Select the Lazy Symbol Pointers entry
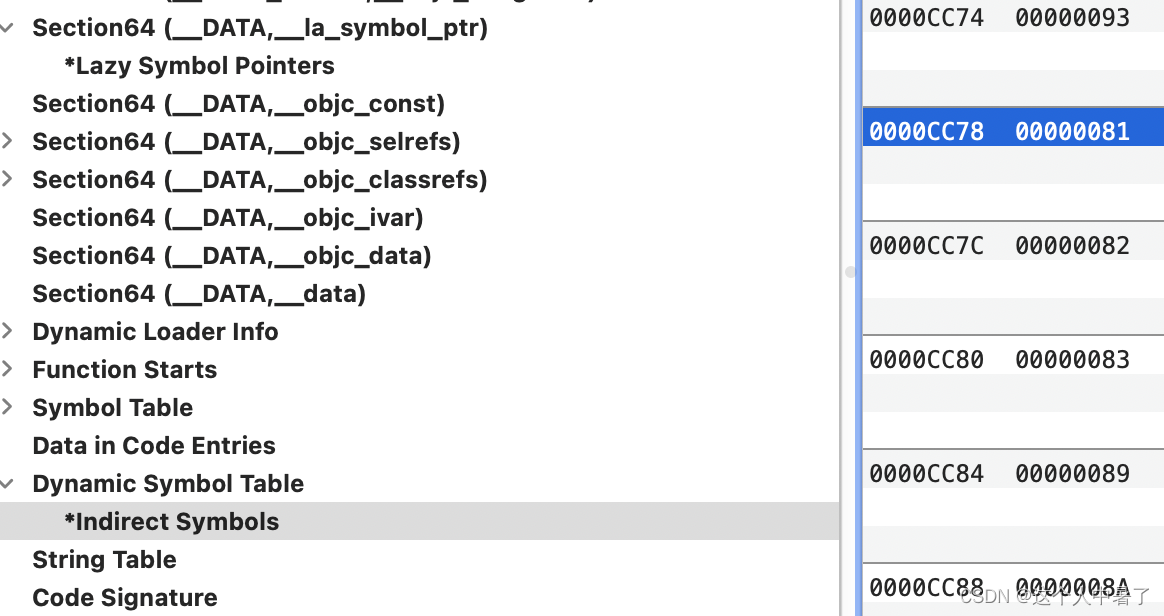Image resolution: width=1164 pixels, height=616 pixels. tap(199, 65)
